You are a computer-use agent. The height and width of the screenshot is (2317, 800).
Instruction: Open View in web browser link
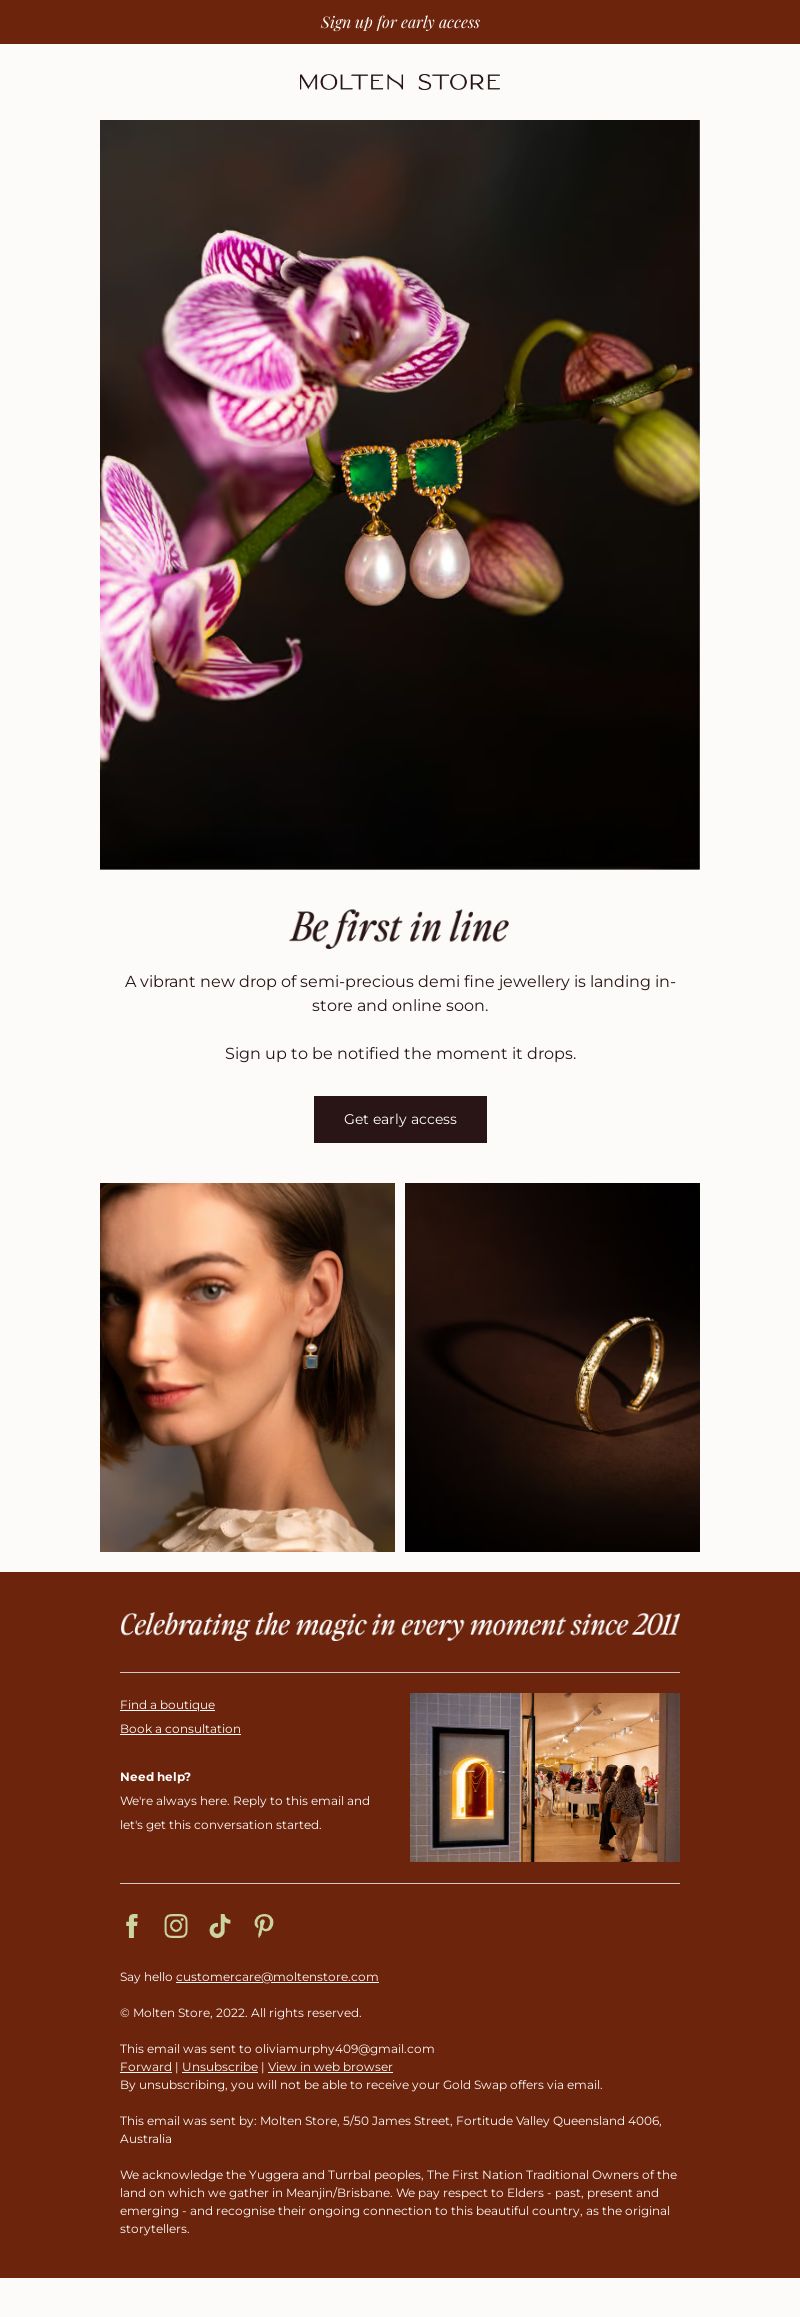(x=330, y=2066)
